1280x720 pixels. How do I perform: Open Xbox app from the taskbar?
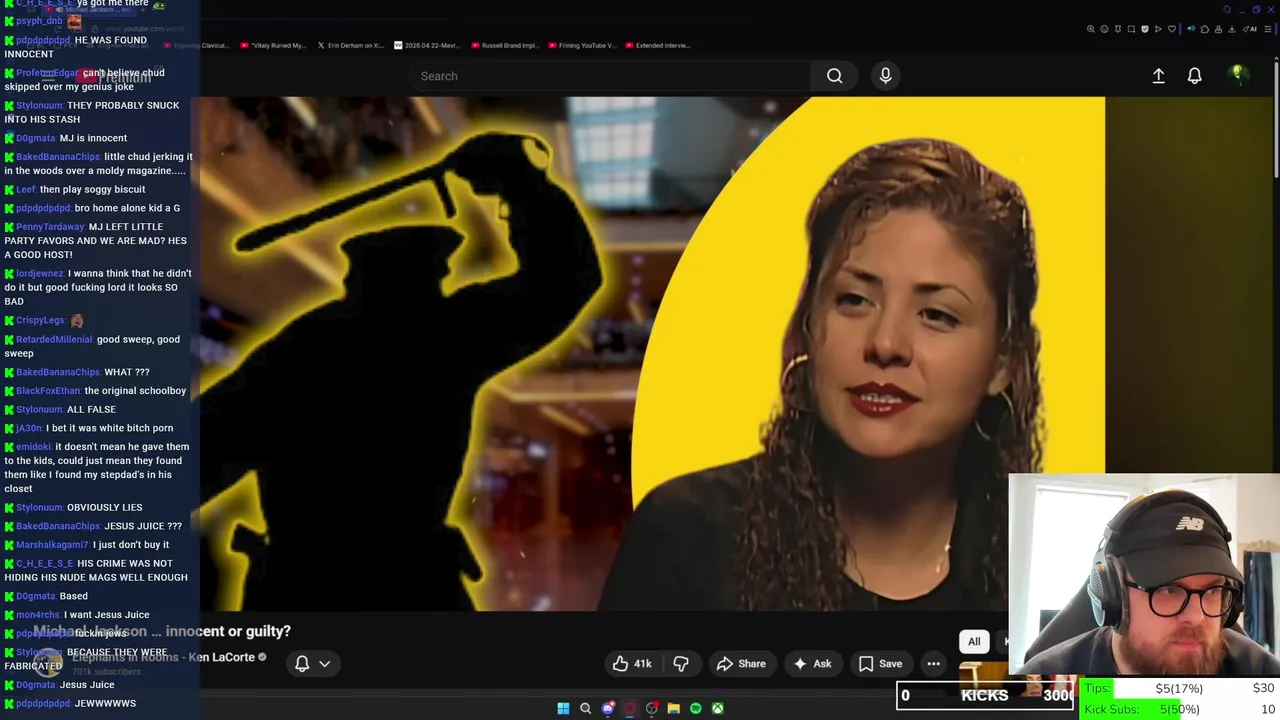coord(717,708)
